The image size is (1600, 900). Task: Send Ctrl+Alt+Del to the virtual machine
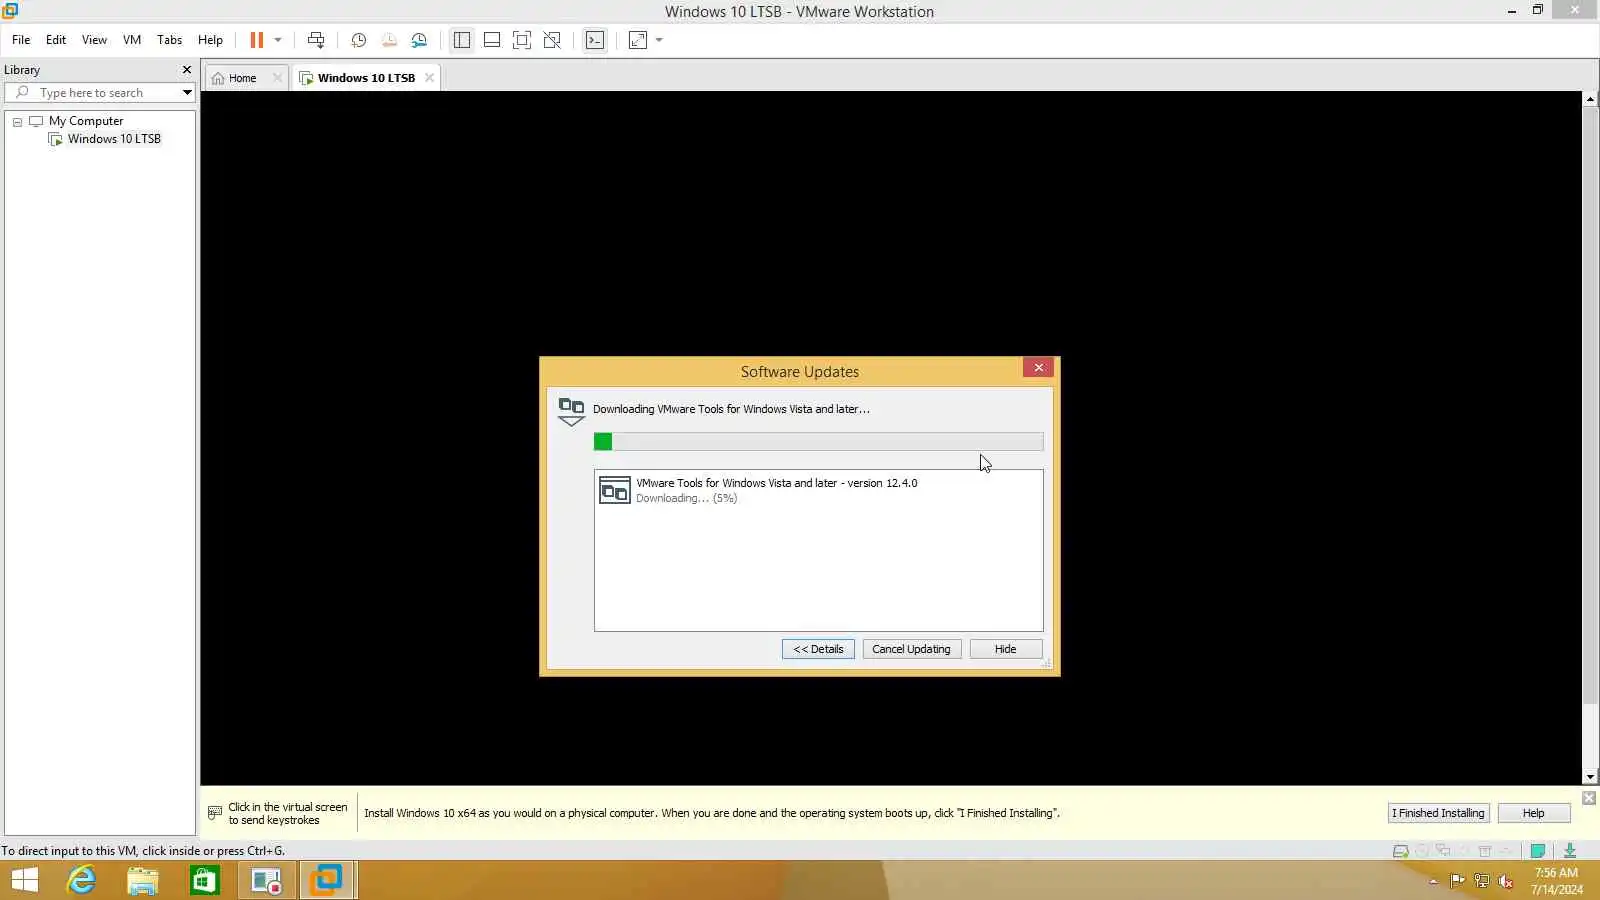click(x=316, y=40)
